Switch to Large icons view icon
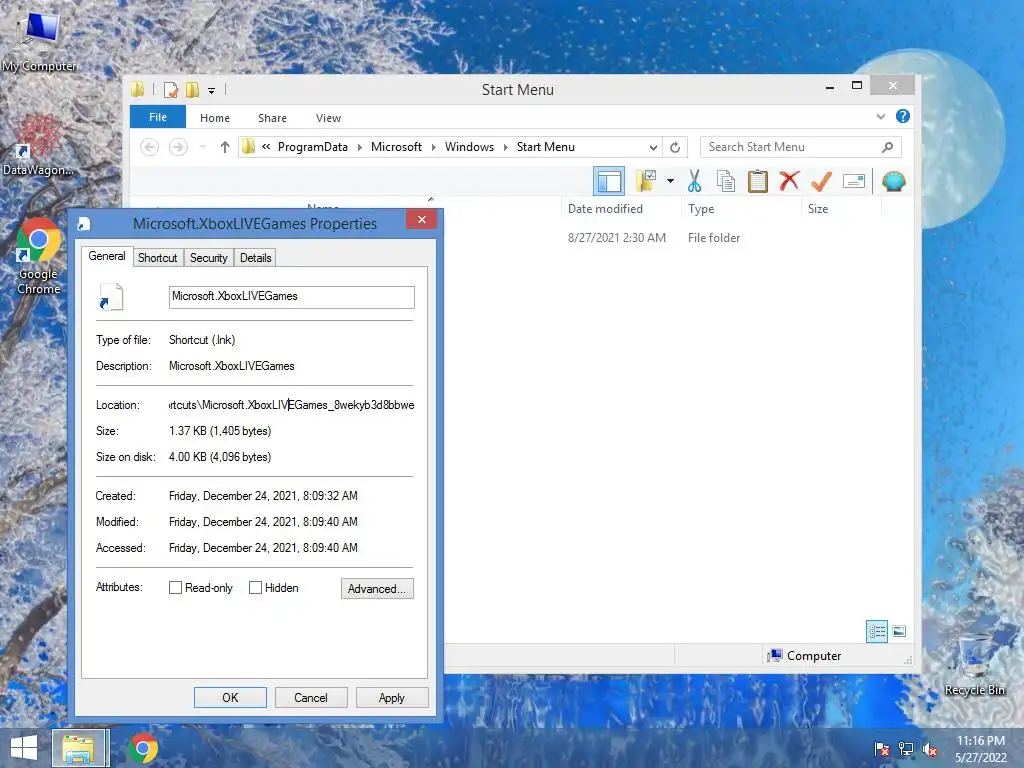This screenshot has width=1024, height=768. click(899, 631)
